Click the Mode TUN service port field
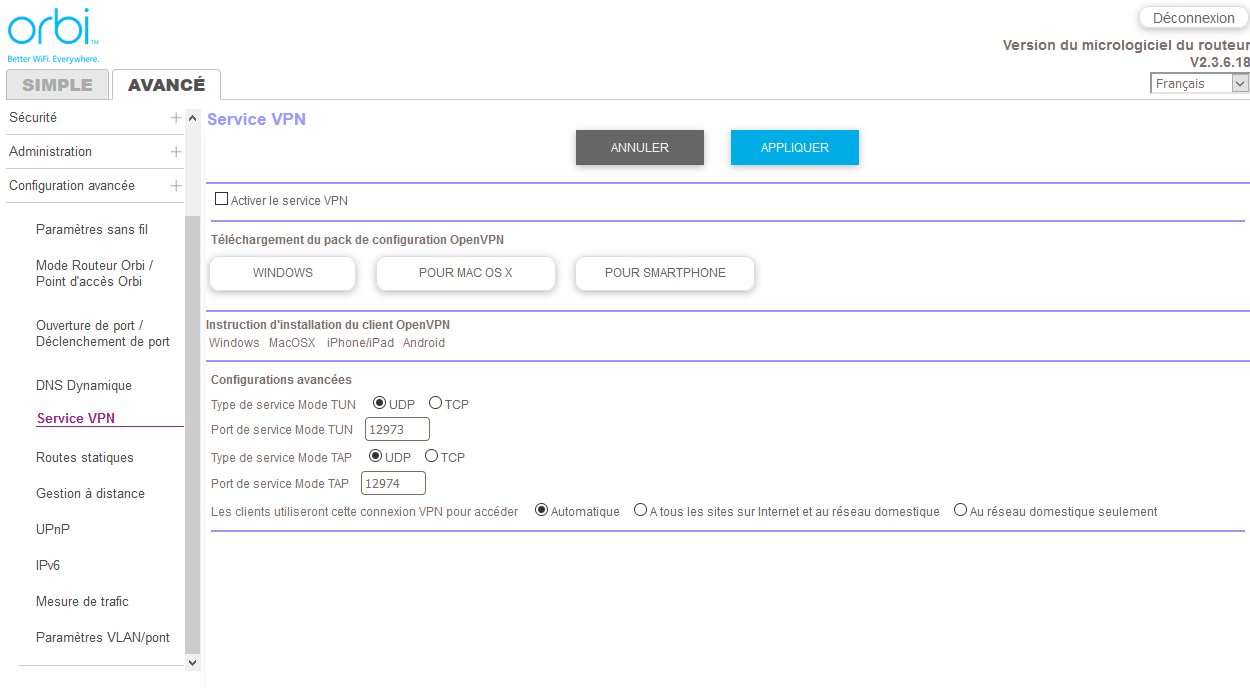This screenshot has width=1250, height=688. 397,430
